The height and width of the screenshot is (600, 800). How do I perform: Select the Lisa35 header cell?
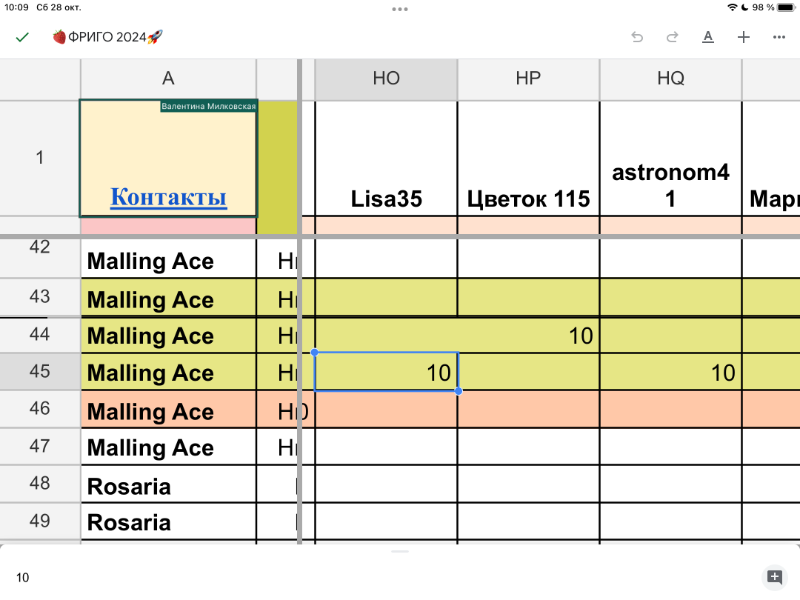386,198
